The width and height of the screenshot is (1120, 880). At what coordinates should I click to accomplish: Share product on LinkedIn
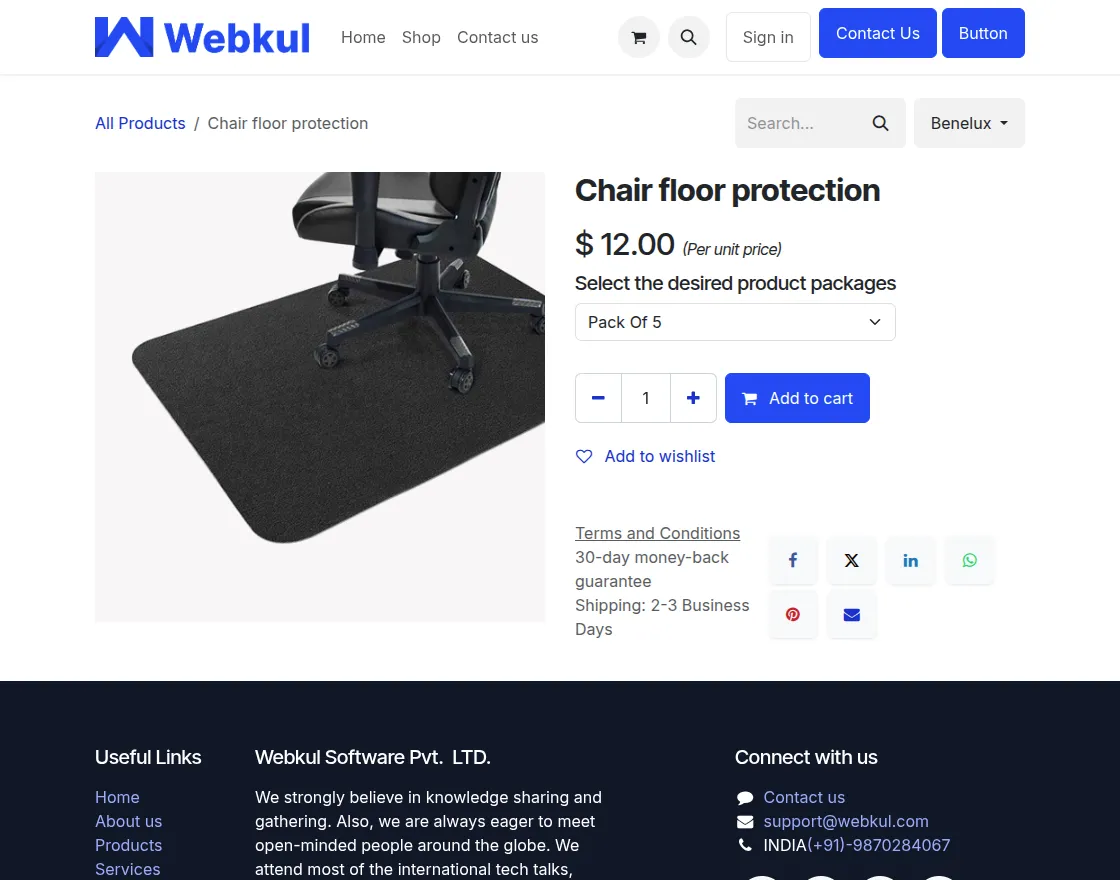coord(911,561)
